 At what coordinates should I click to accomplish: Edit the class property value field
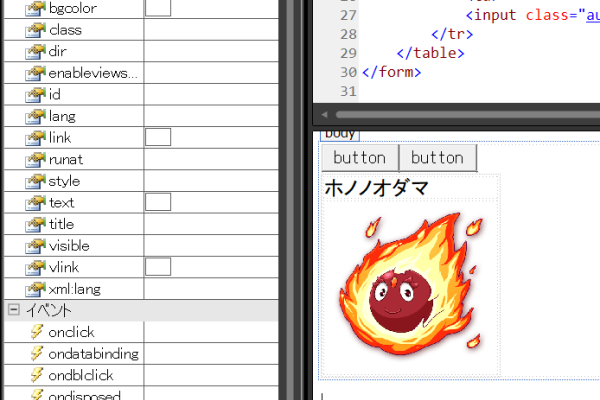tap(211, 29)
